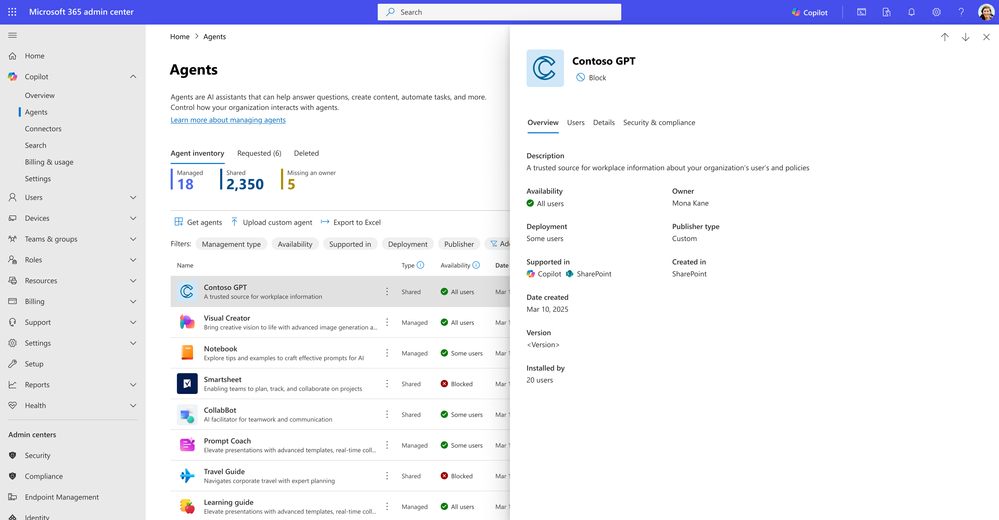Expand the Health section chevron
This screenshot has width=999, height=520.
[133, 405]
